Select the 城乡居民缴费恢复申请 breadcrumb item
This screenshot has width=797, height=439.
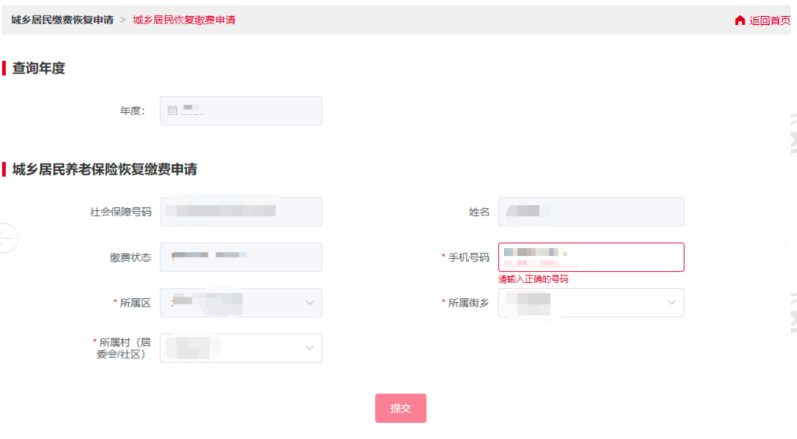(62, 20)
